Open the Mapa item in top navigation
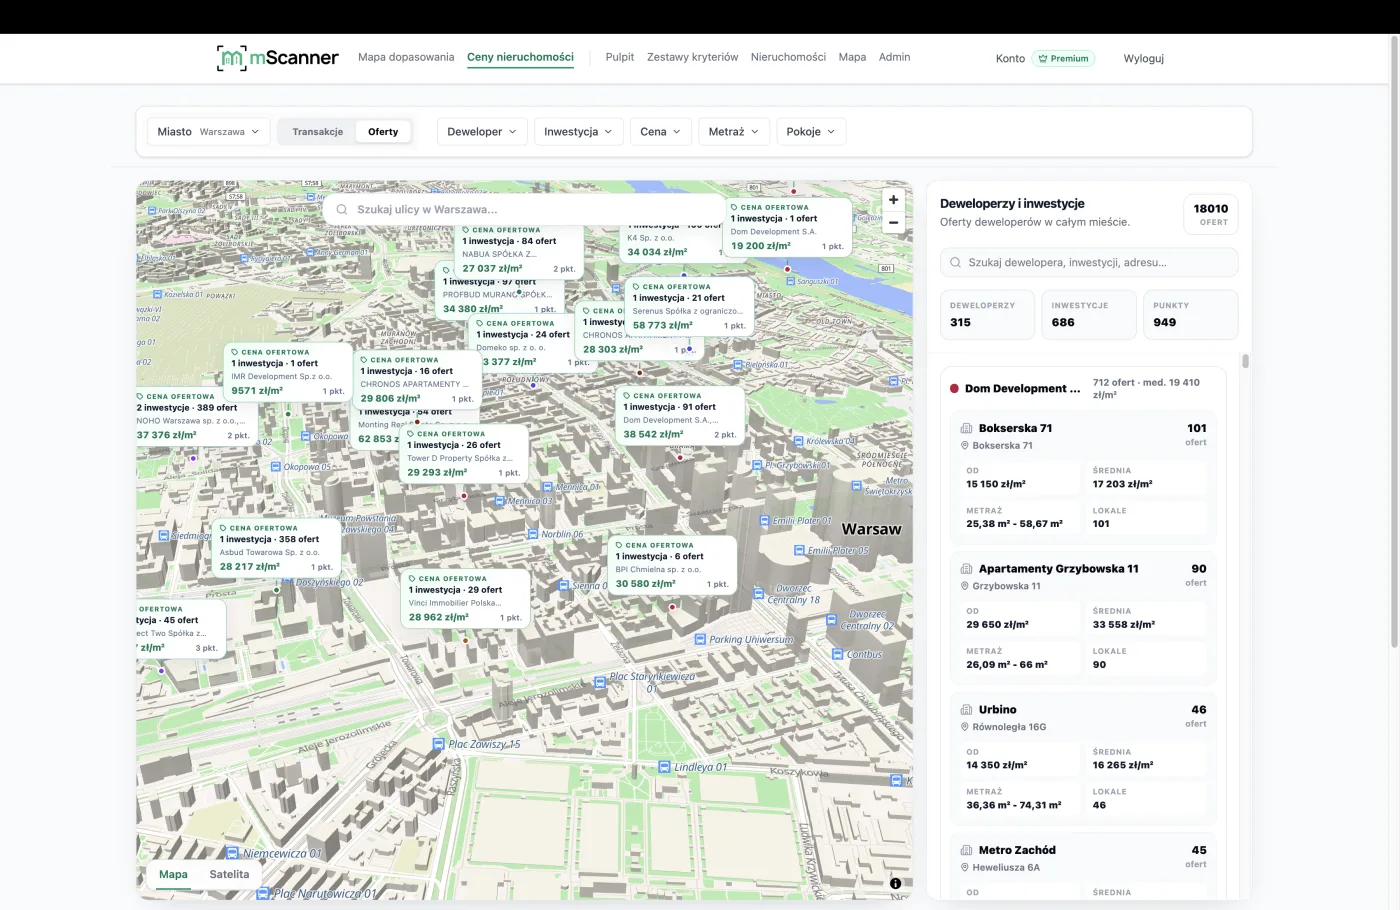This screenshot has height=910, width=1400. click(x=852, y=57)
